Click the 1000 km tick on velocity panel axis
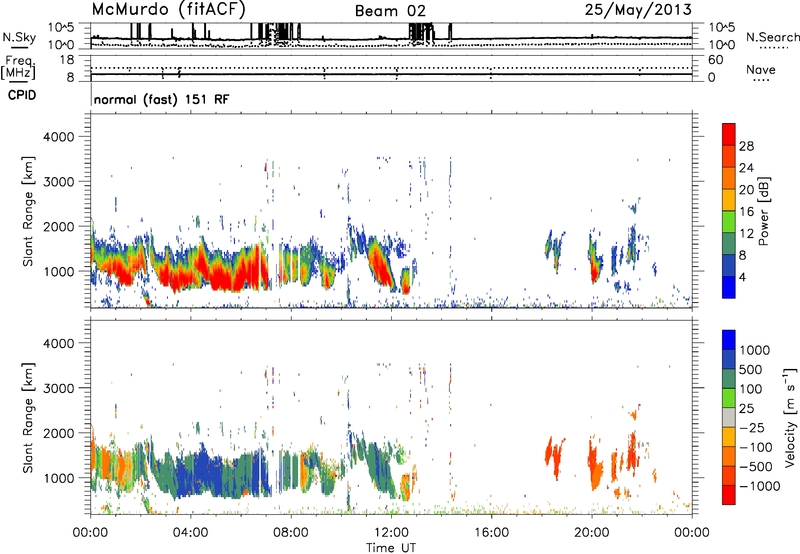 pyautogui.click(x=58, y=478)
